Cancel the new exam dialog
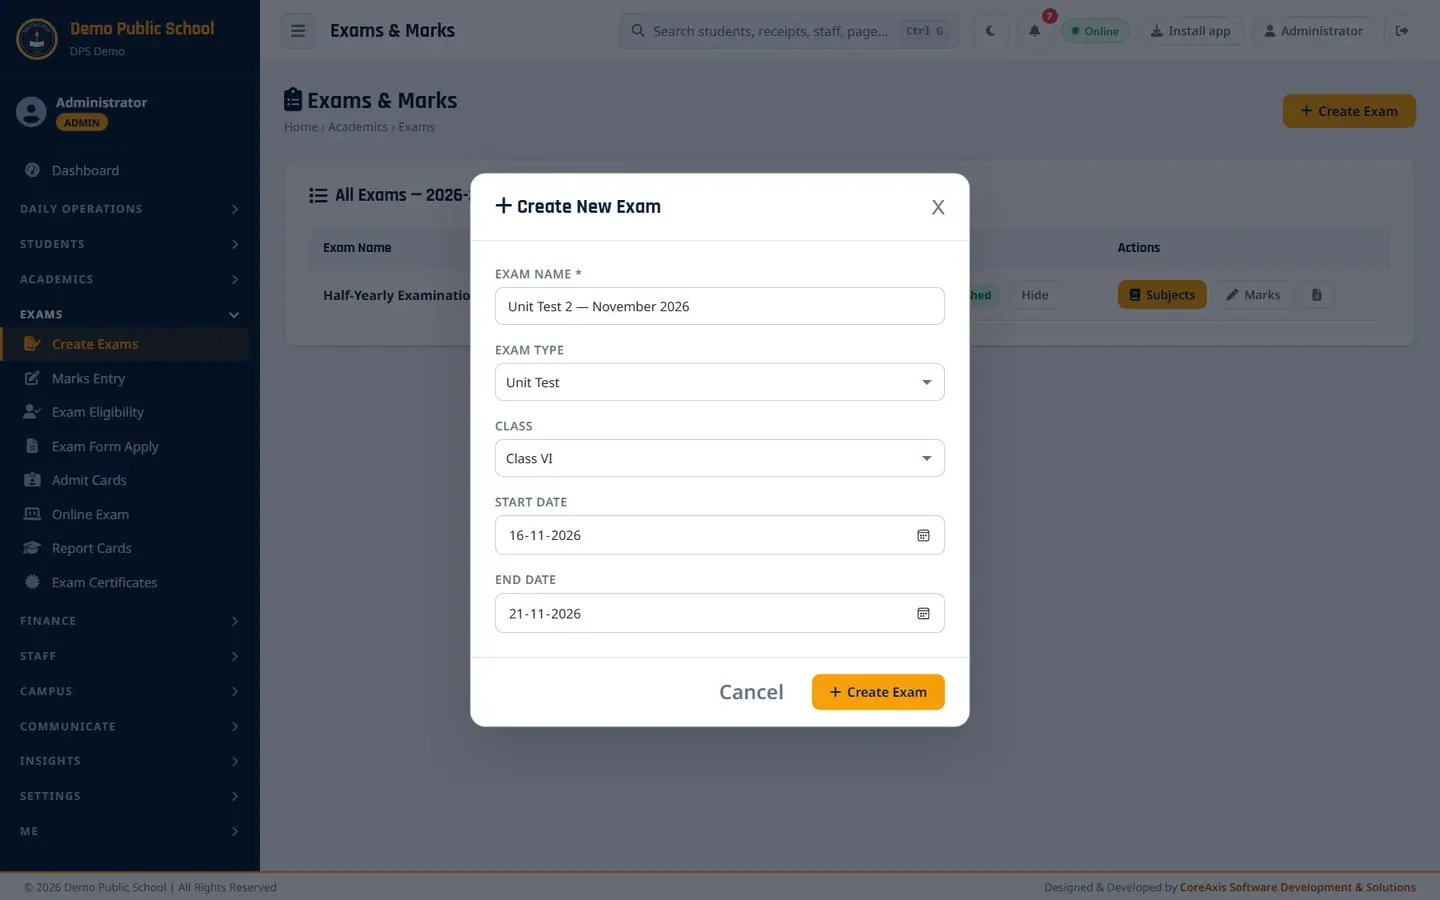This screenshot has width=1440, height=900. [751, 692]
